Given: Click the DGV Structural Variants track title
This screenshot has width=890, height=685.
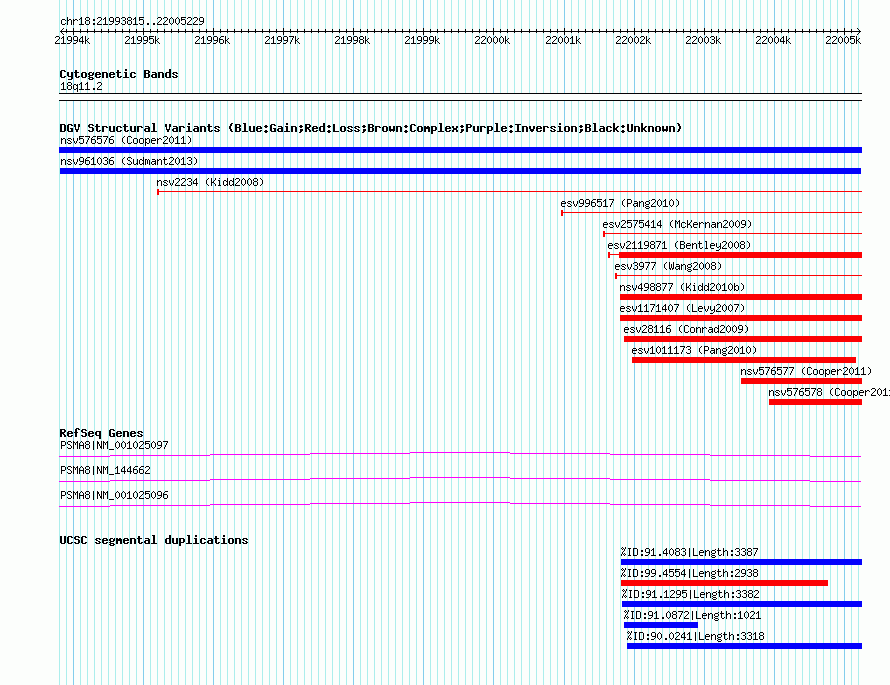Looking at the screenshot, I should point(370,128).
